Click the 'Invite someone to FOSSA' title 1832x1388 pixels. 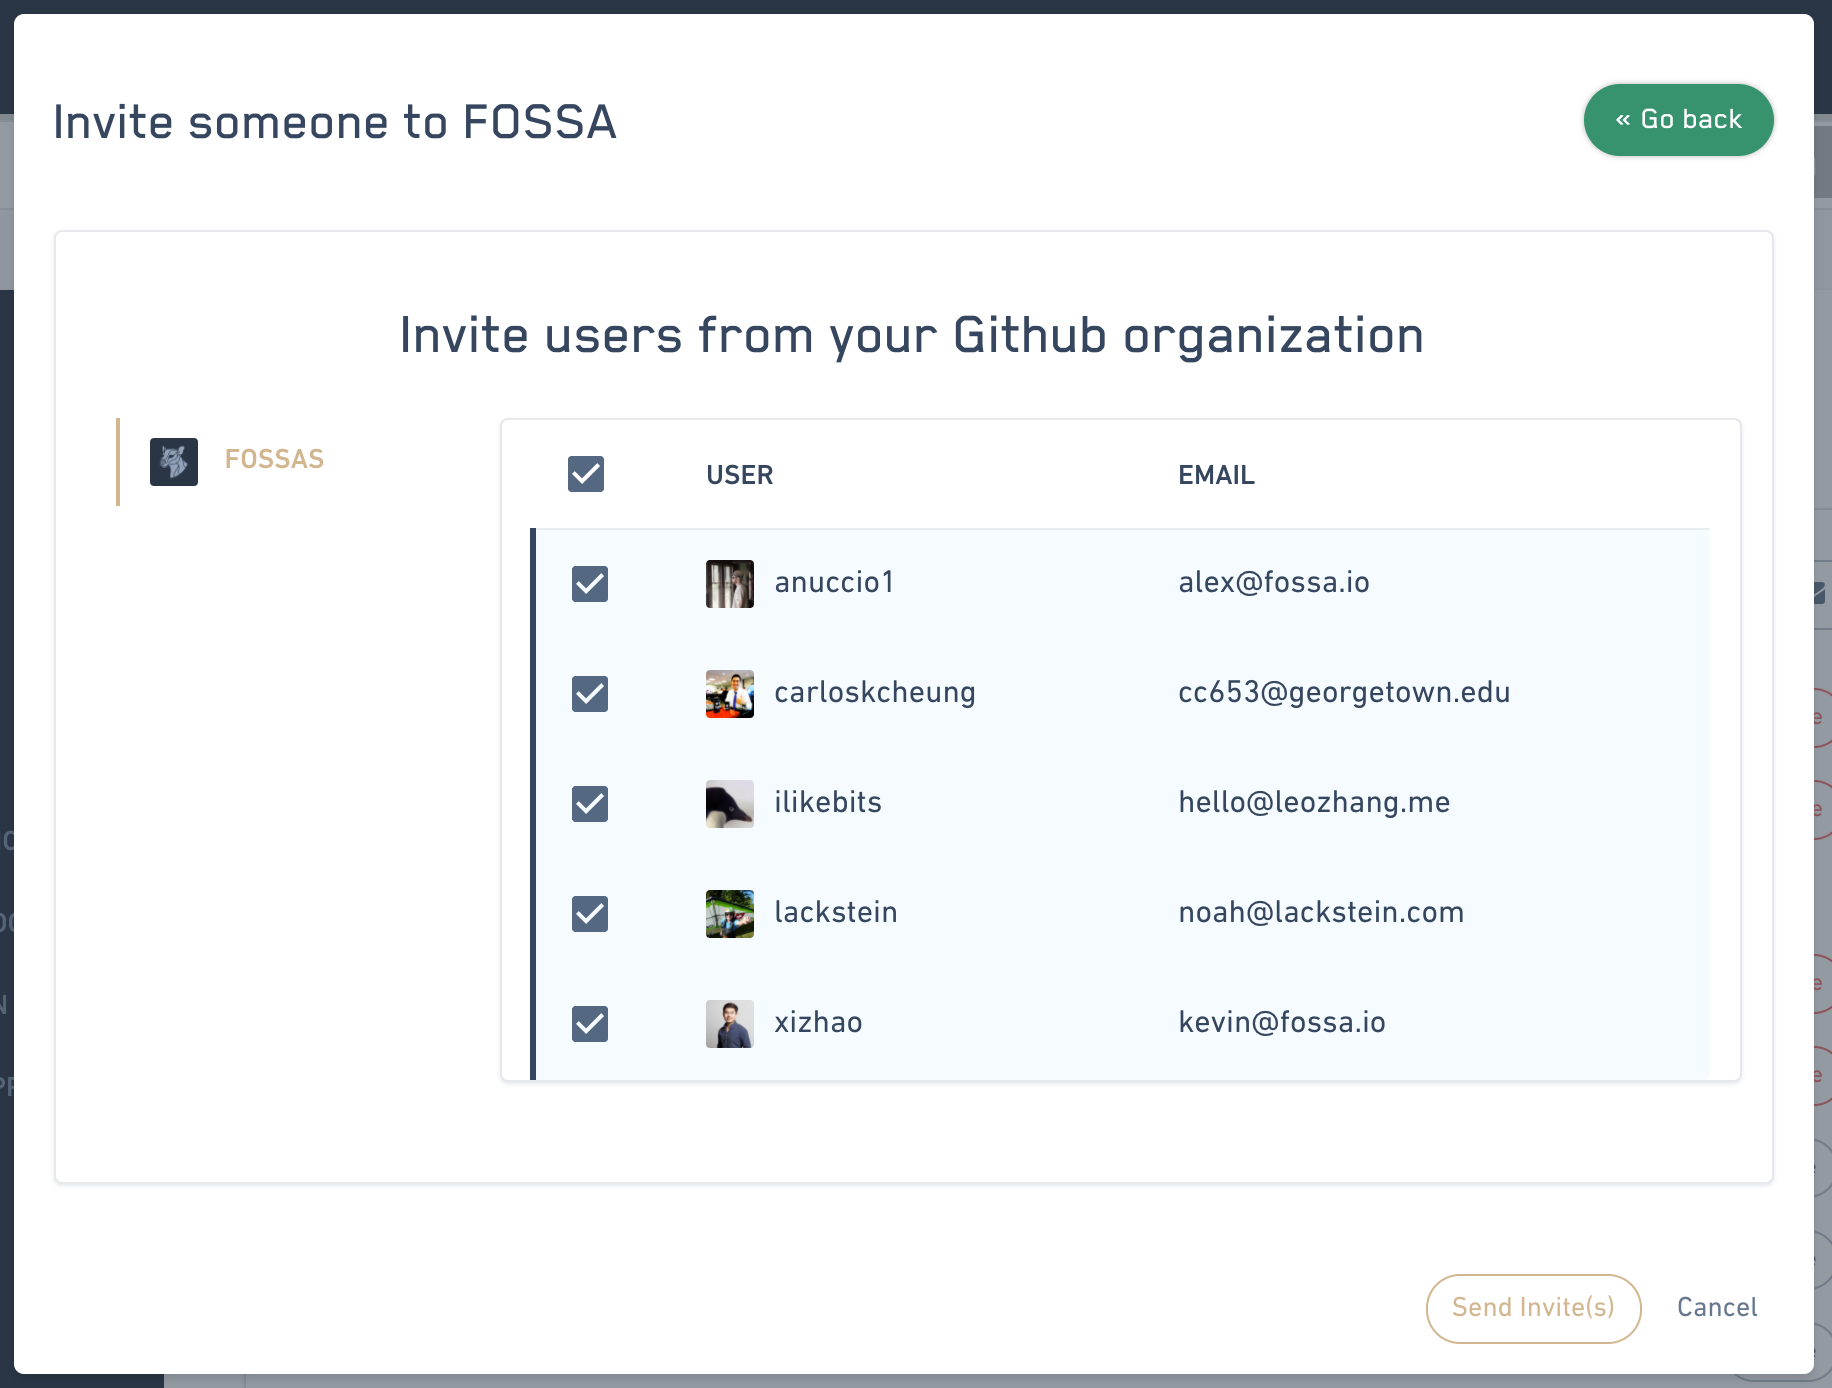[335, 123]
